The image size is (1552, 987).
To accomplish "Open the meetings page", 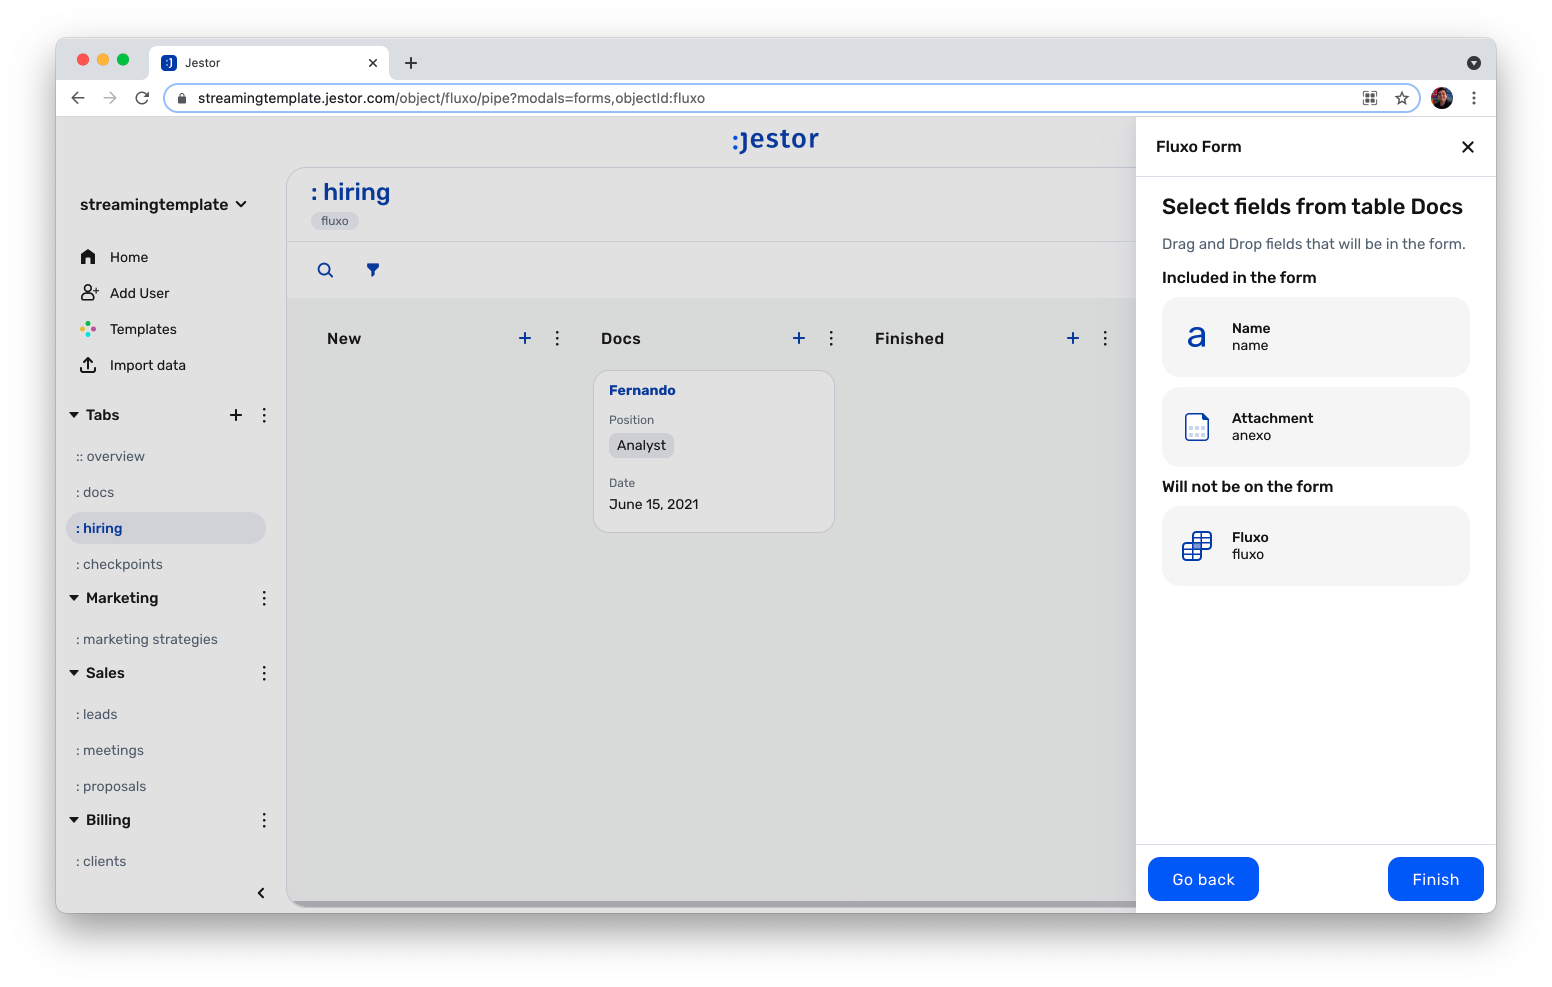I will click(110, 750).
